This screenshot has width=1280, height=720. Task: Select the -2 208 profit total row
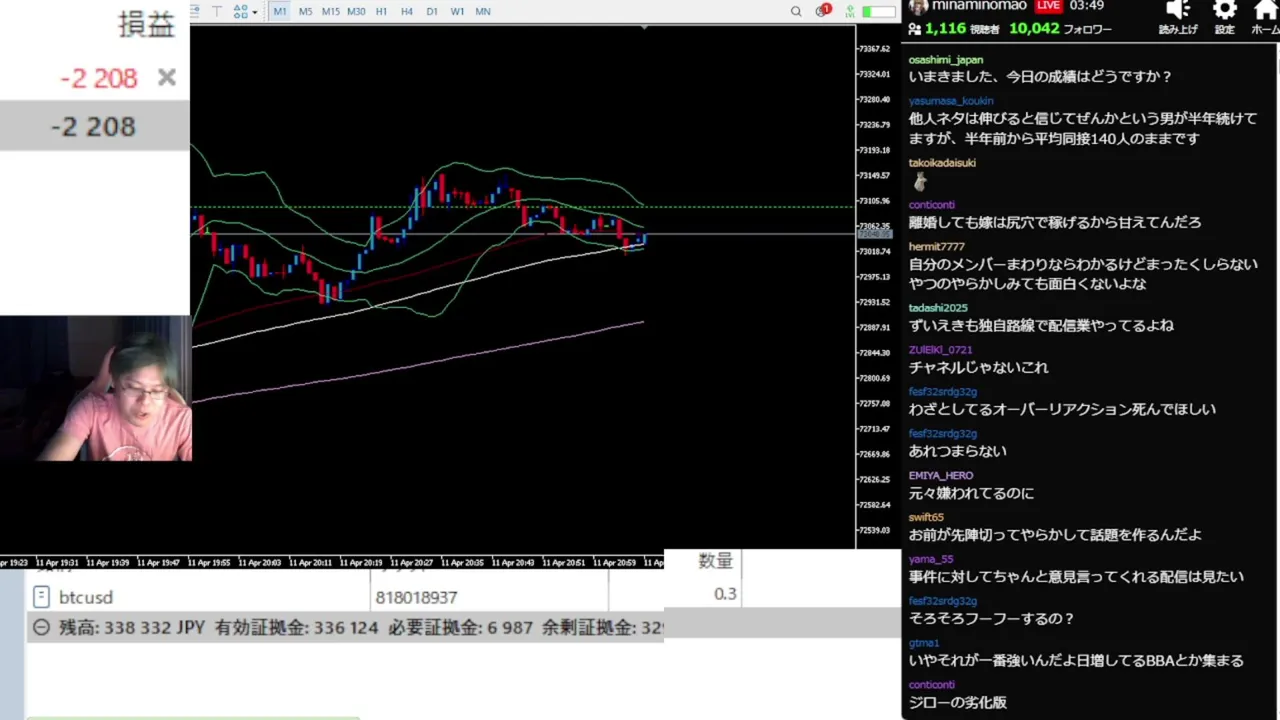tap(94, 126)
